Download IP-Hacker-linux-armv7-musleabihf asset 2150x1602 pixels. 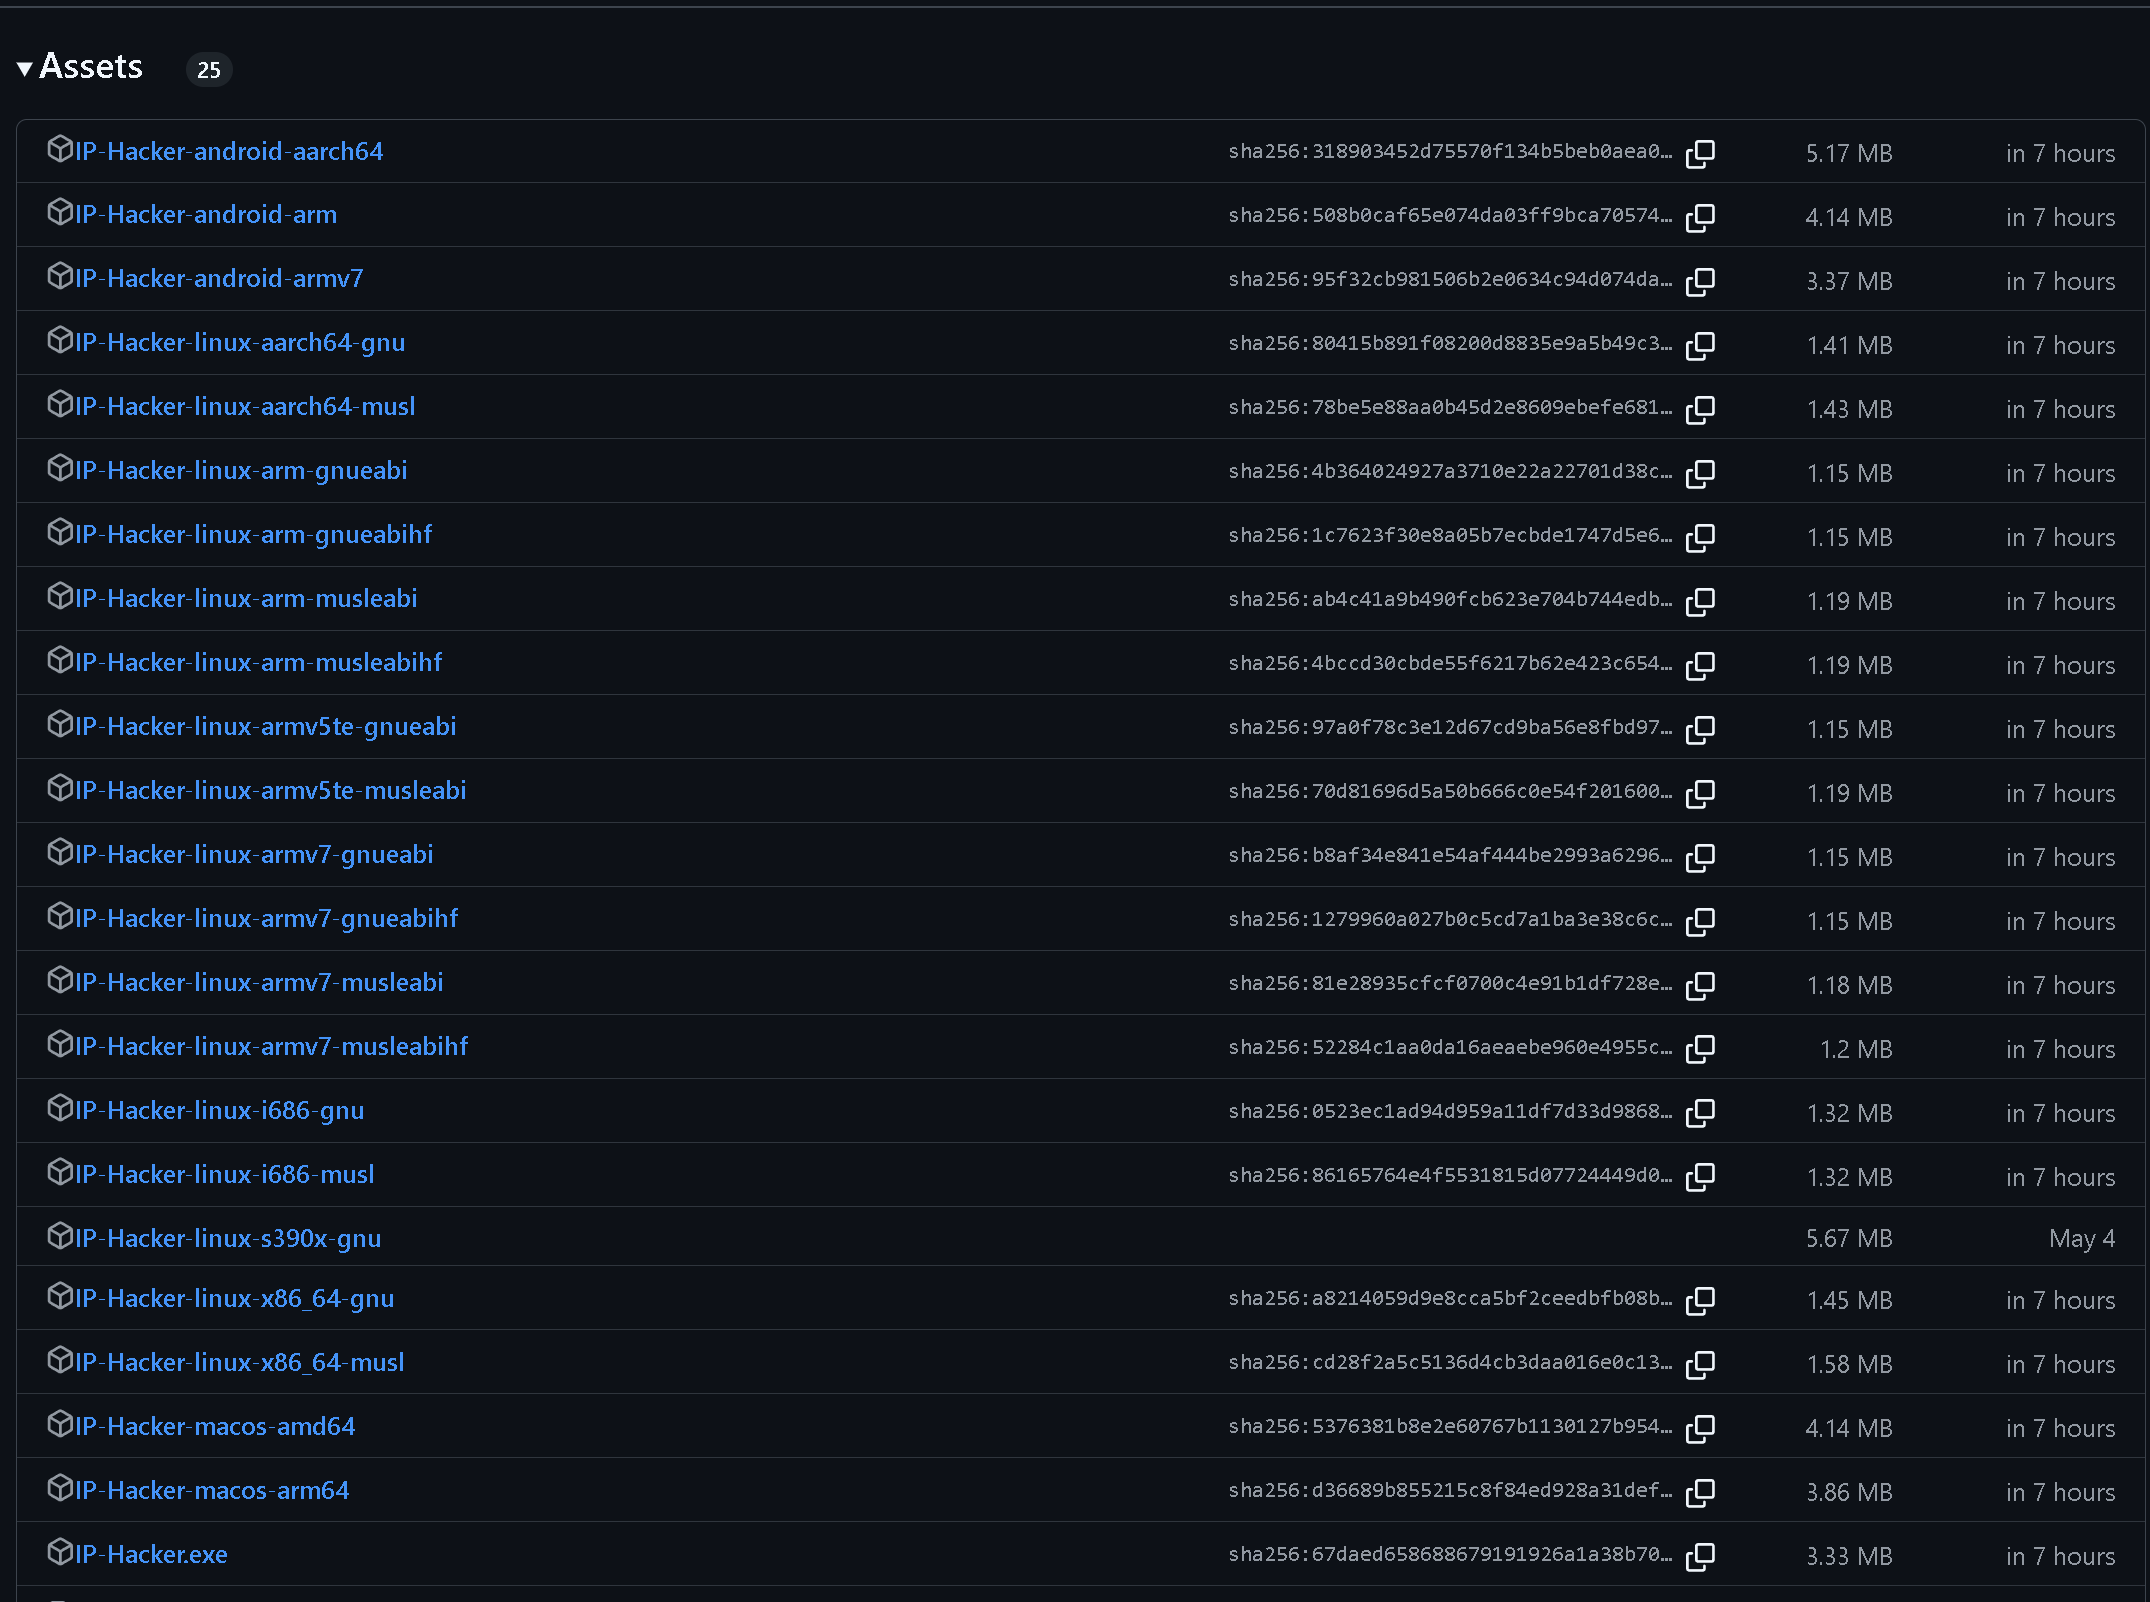point(272,1047)
